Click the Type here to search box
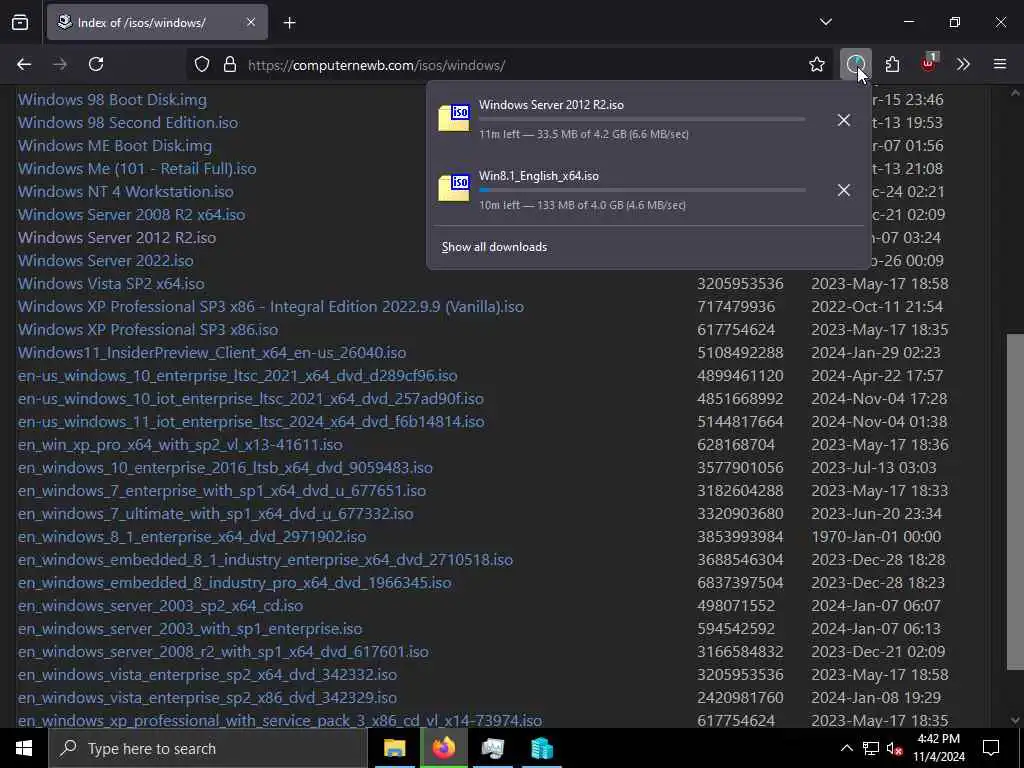 point(208,748)
